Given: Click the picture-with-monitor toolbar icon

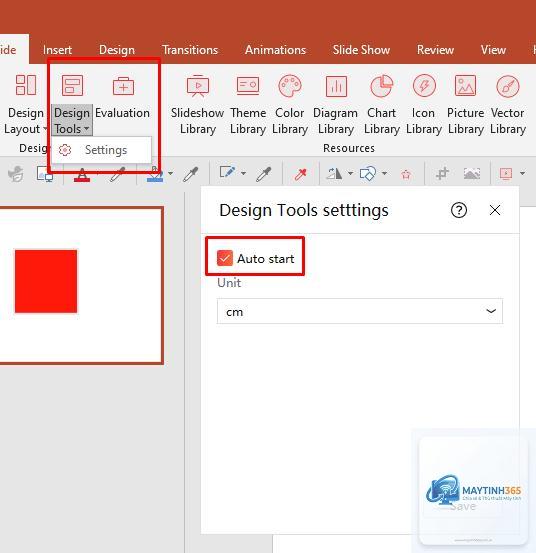Looking at the screenshot, I should tap(45, 174).
